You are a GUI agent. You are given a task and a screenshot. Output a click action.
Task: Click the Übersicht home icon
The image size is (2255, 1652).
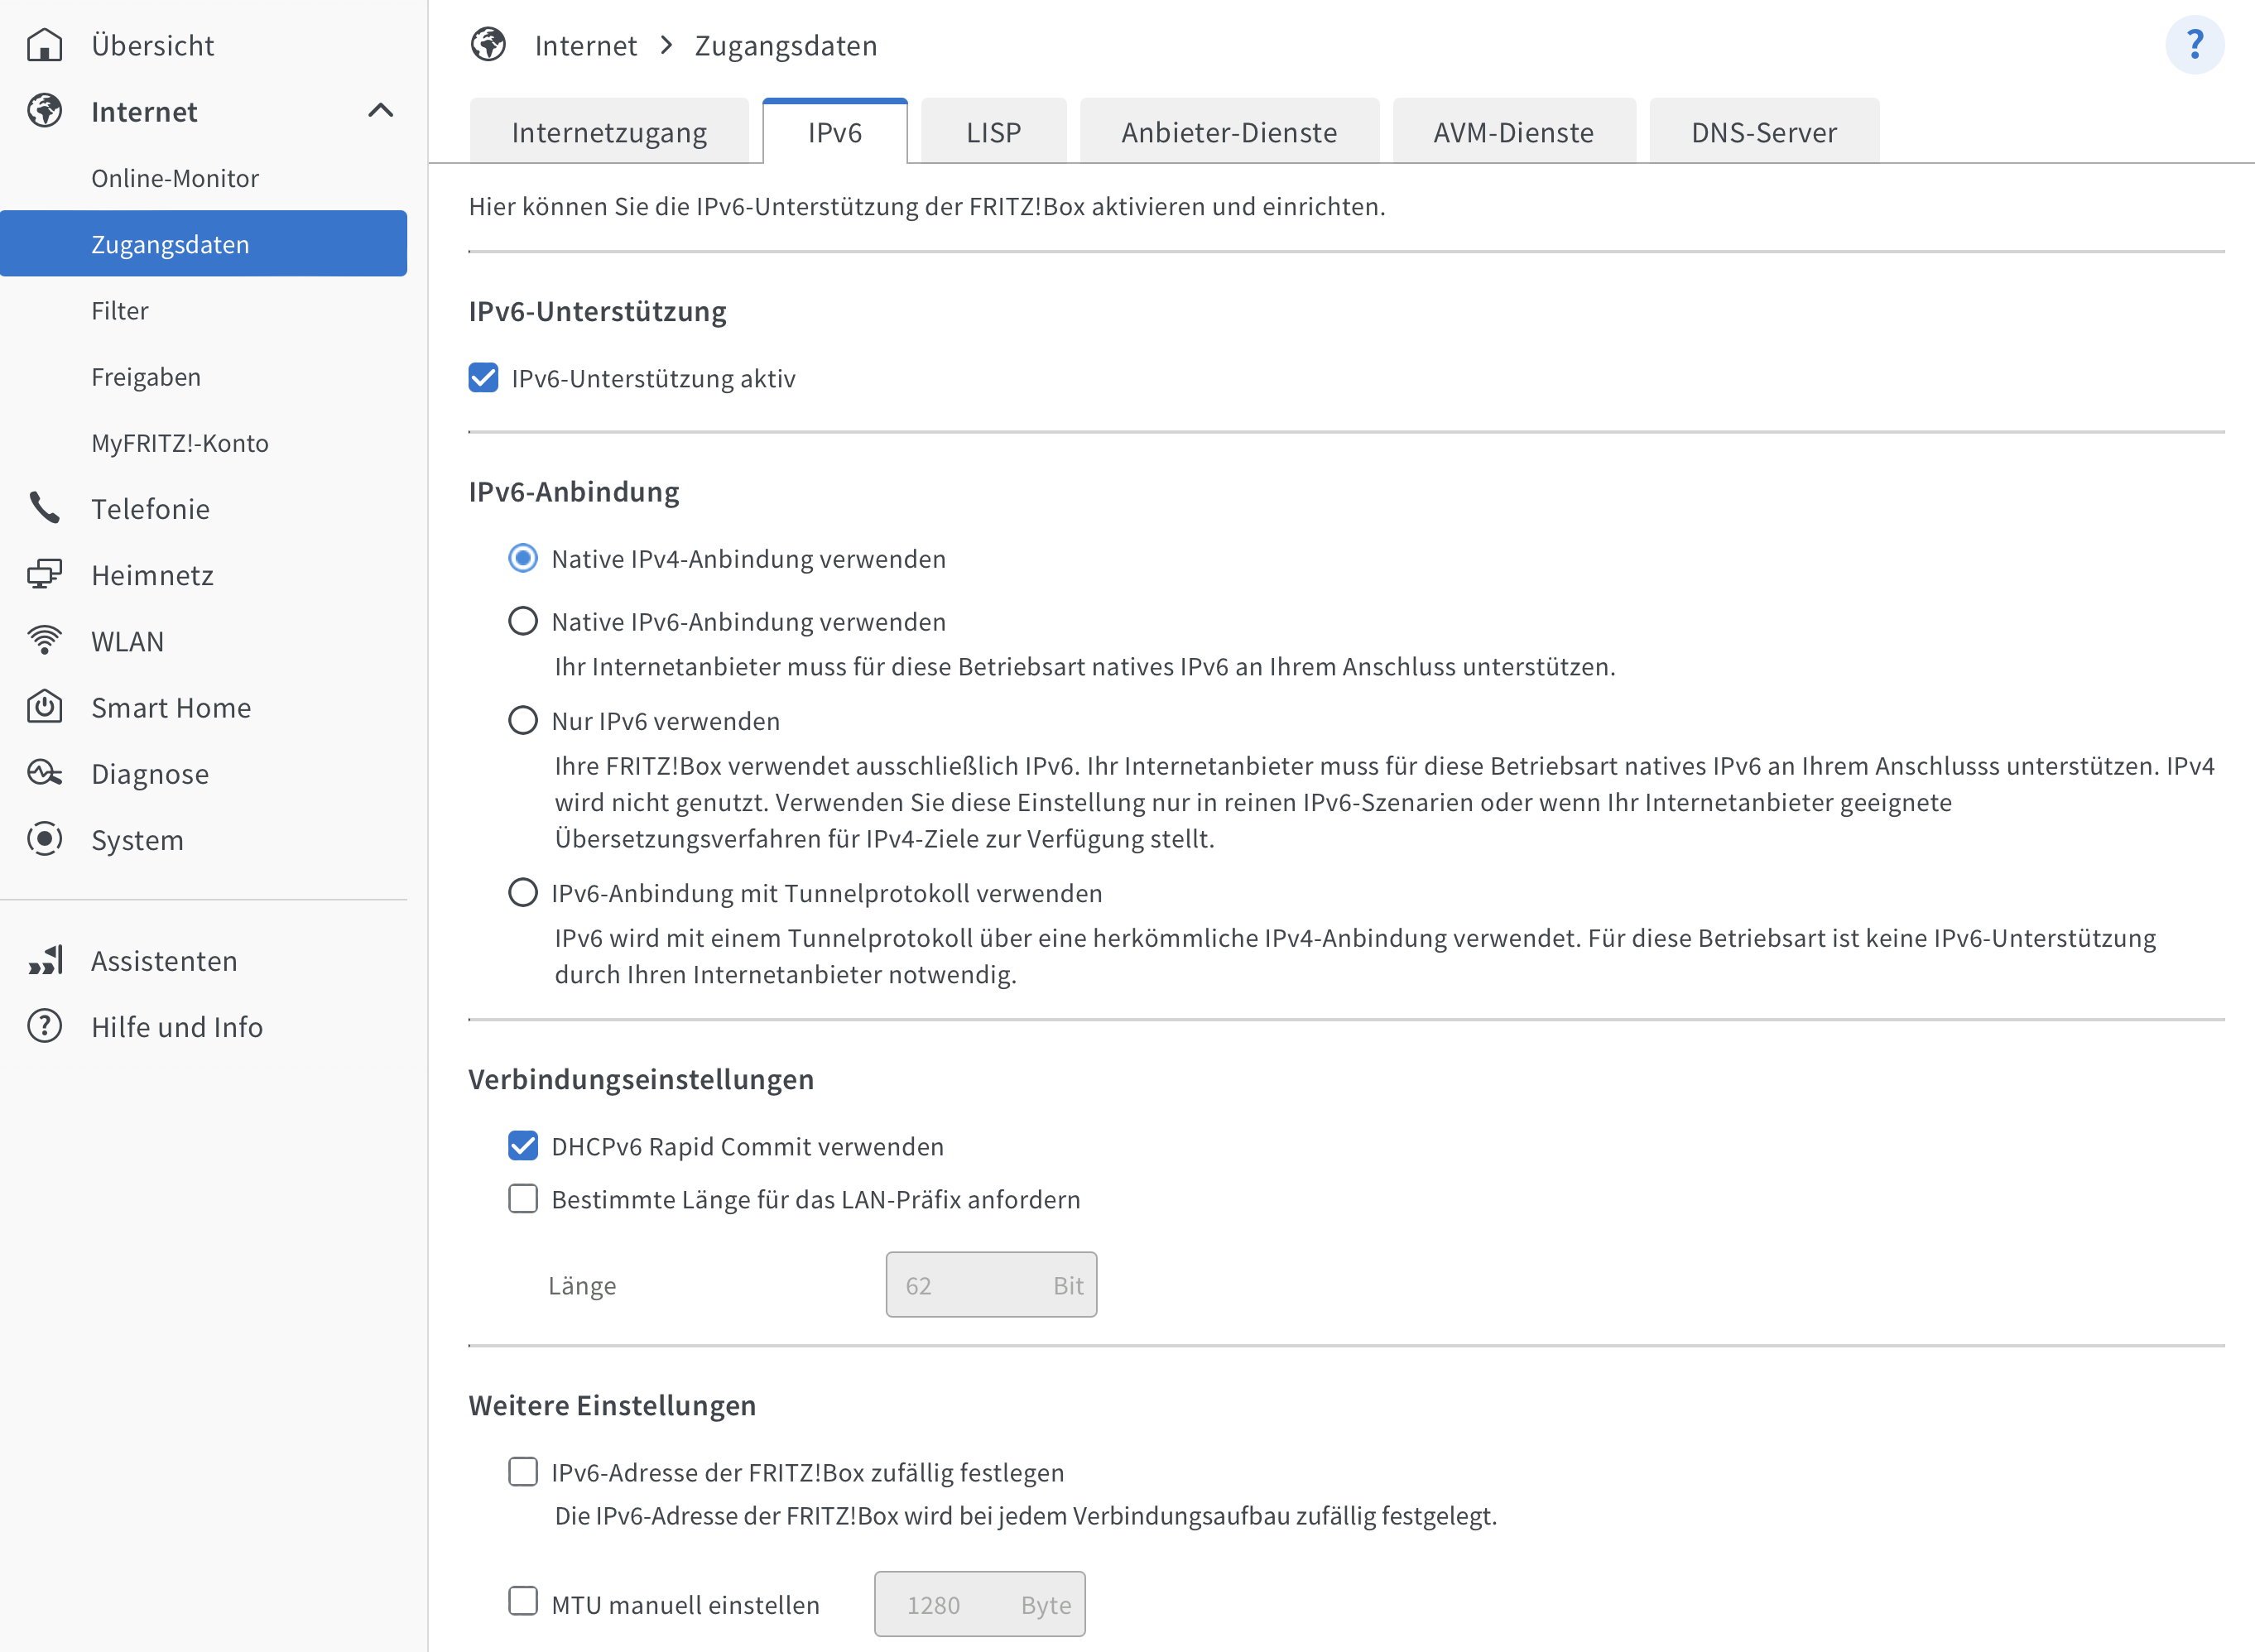click(44, 45)
